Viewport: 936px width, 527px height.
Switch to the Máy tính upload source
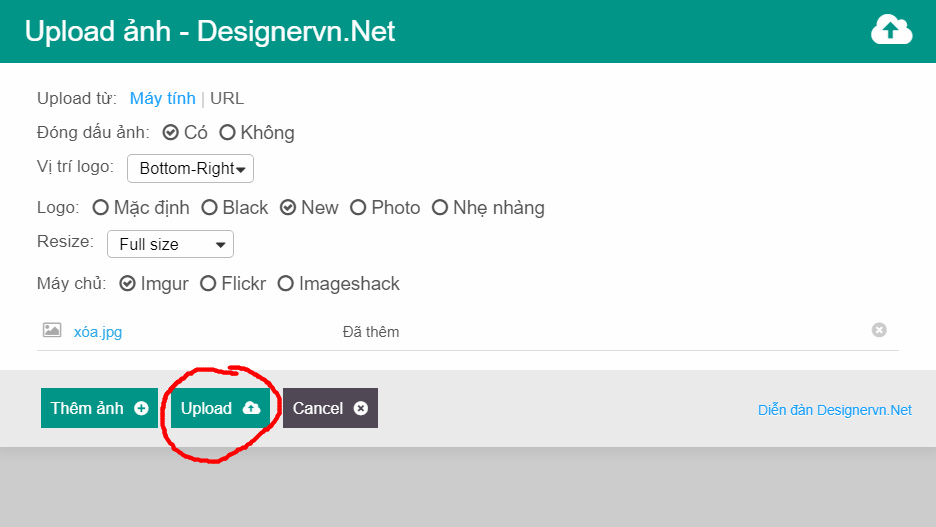162,98
